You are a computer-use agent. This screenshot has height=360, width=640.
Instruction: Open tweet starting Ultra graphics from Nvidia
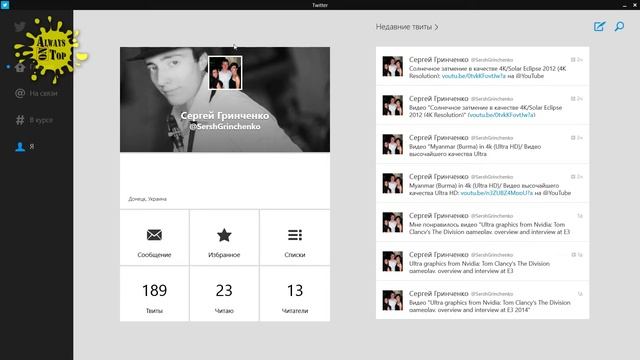(482, 262)
